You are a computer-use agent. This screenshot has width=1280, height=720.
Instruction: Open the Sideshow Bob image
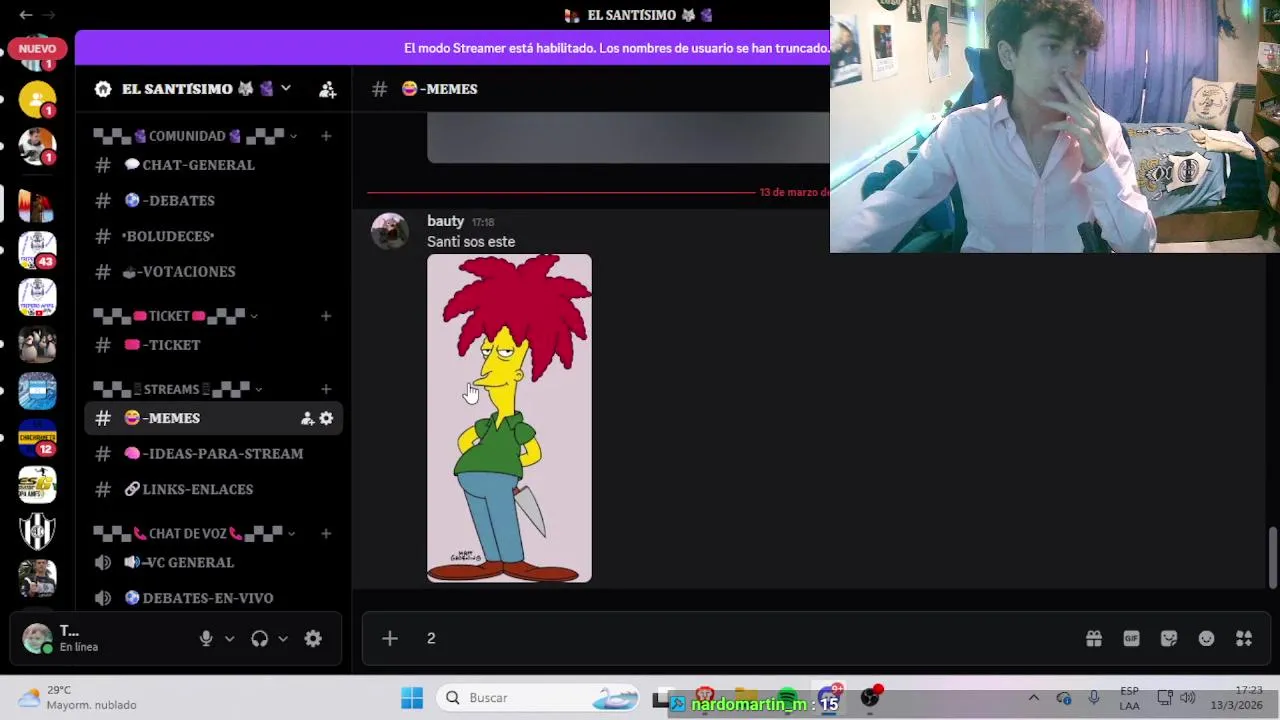pos(509,418)
